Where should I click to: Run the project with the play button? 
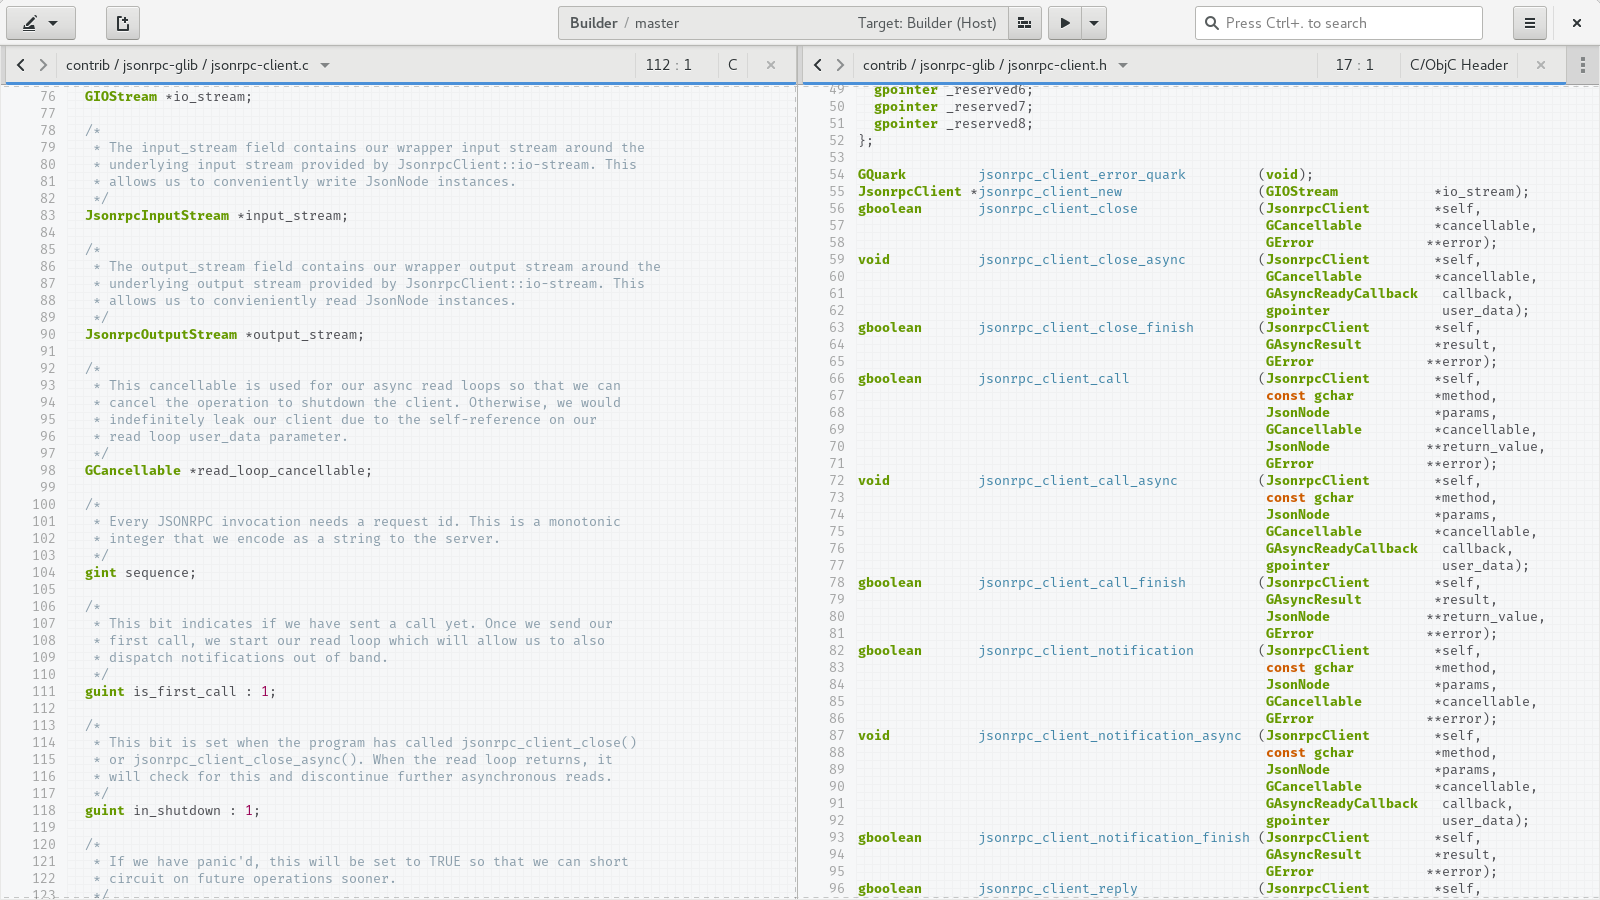tap(1065, 23)
